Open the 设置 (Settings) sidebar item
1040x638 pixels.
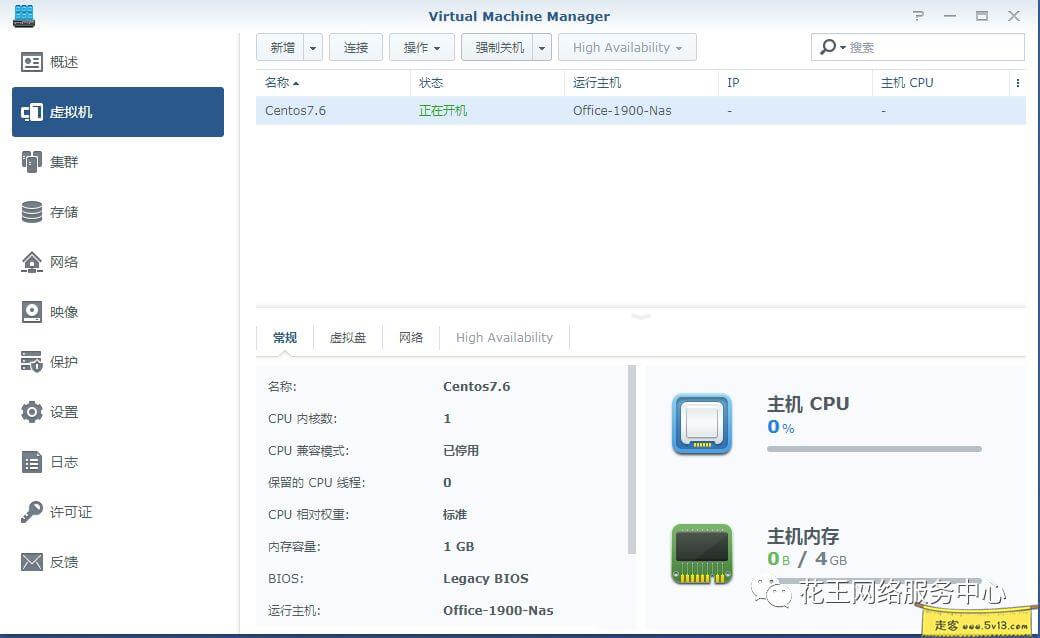(x=63, y=411)
